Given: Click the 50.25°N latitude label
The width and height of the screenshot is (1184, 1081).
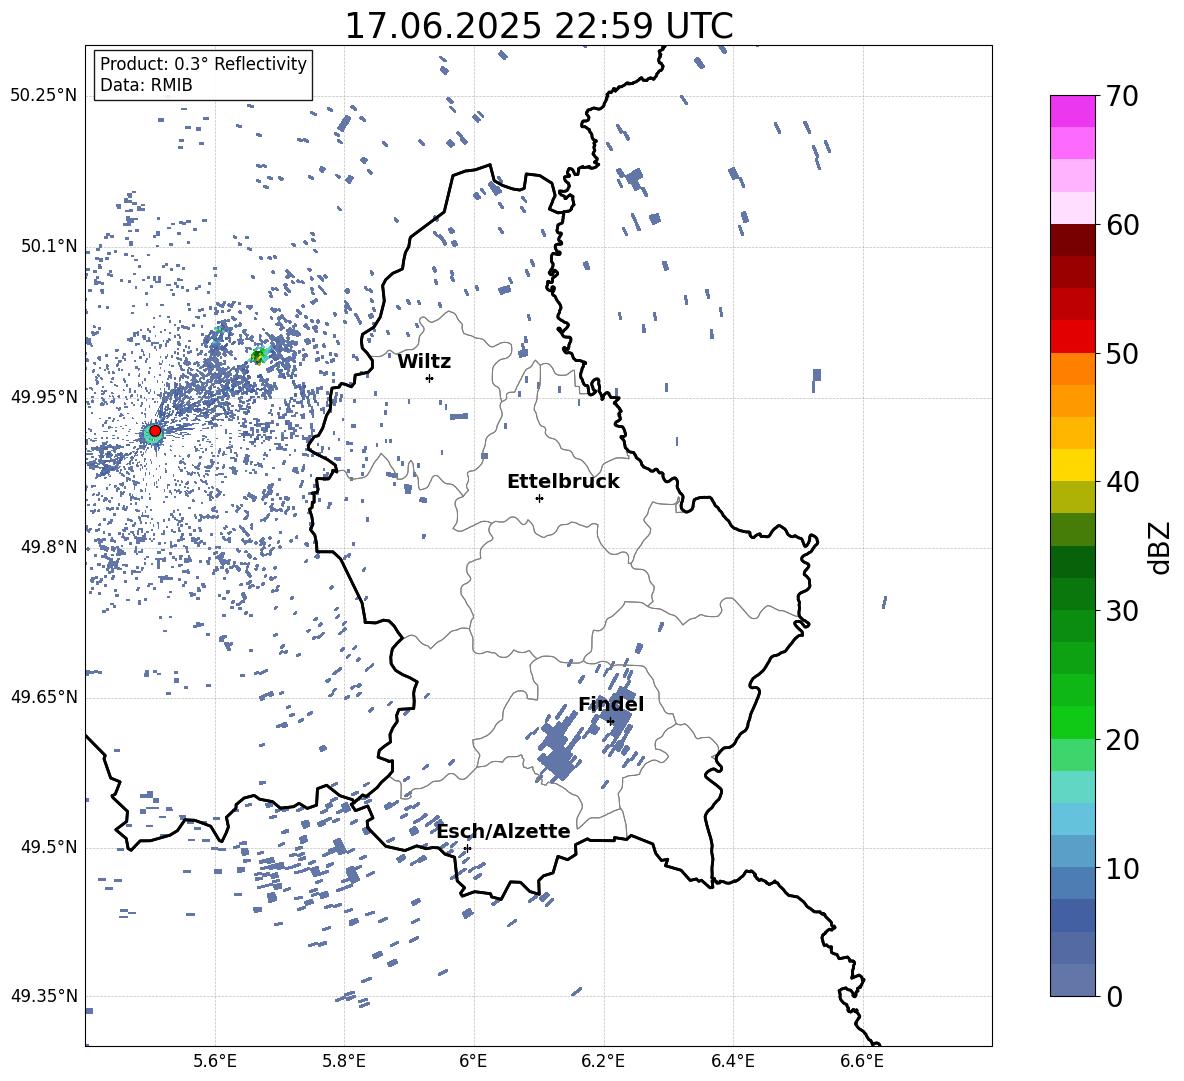Looking at the screenshot, I should point(44,96).
